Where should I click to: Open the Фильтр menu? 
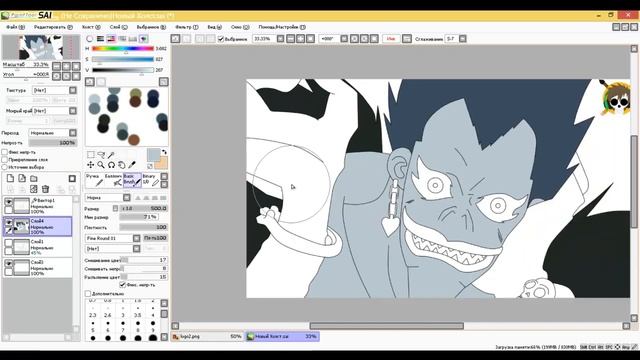[187, 27]
